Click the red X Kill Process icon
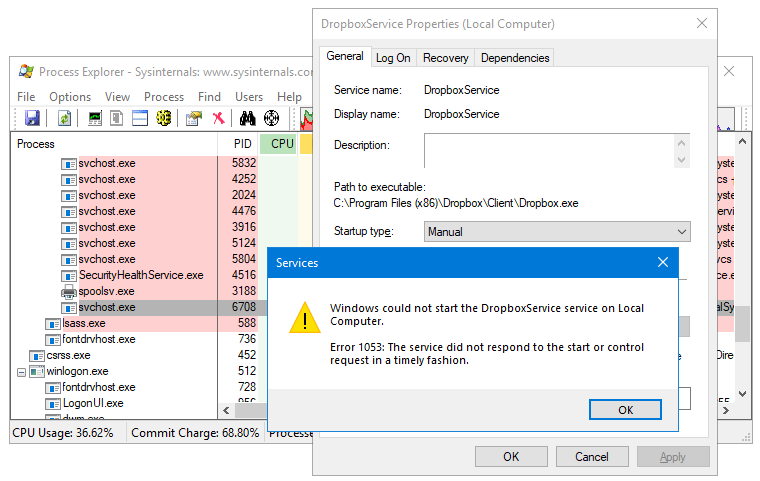This screenshot has height=481, width=760. (x=219, y=118)
